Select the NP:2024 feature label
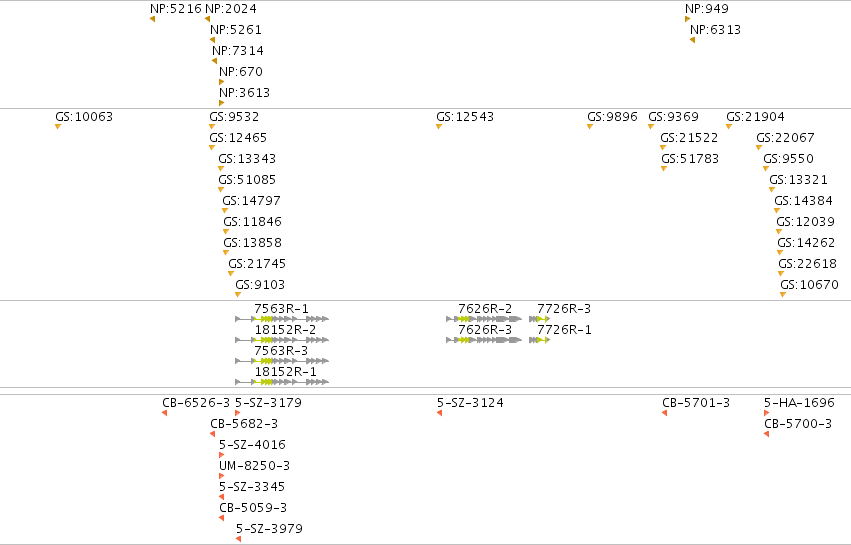851x545 pixels. [x=231, y=9]
